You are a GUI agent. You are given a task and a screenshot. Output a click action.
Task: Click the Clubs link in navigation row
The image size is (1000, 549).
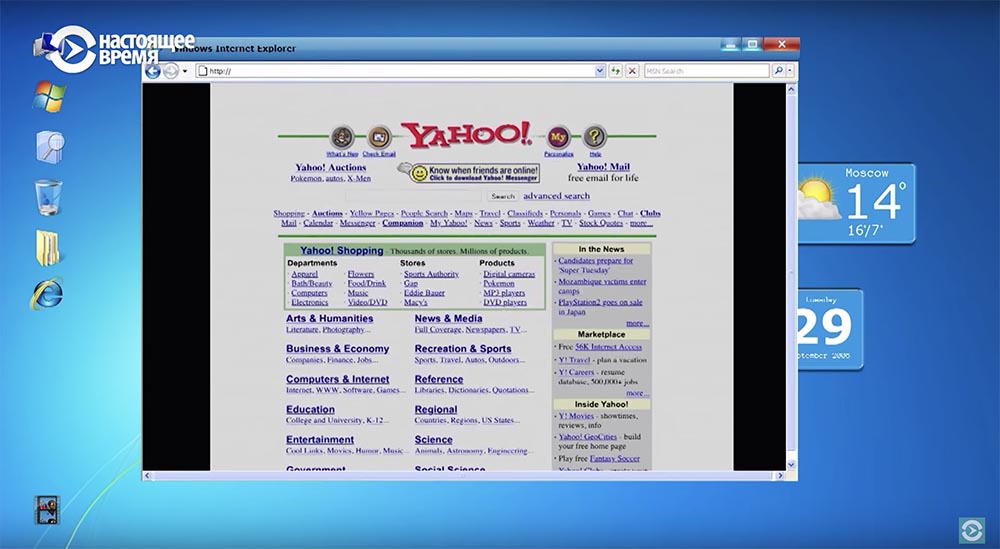point(650,213)
